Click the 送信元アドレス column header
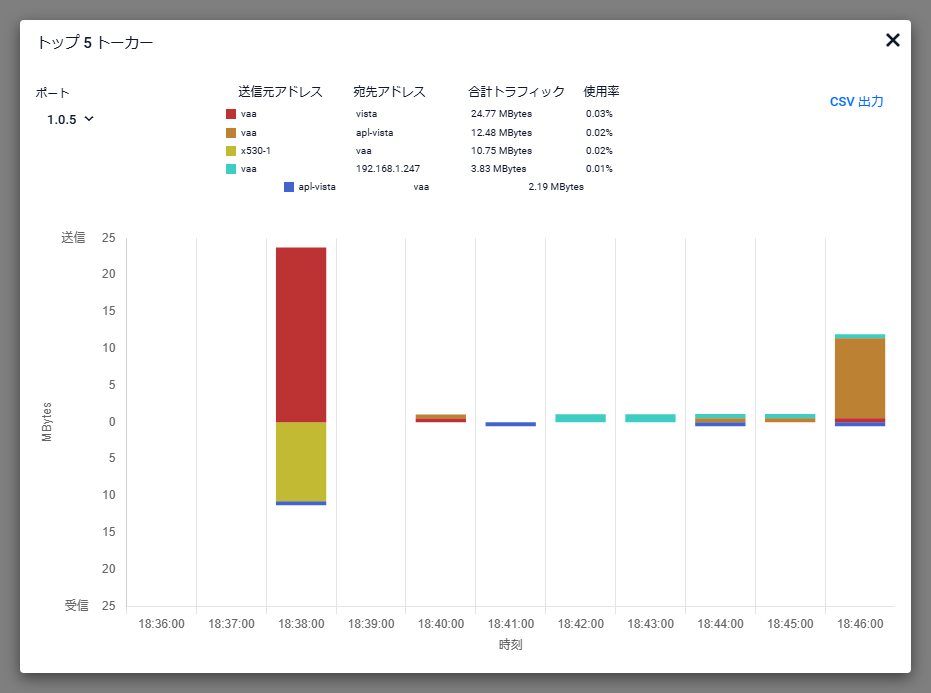 [x=280, y=92]
